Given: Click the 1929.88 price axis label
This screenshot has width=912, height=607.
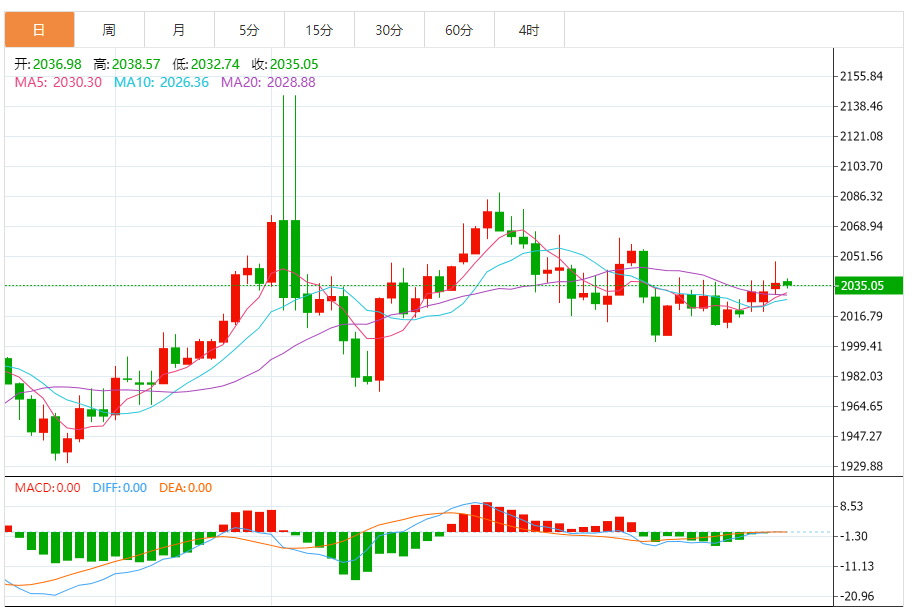Looking at the screenshot, I should click(x=861, y=466).
